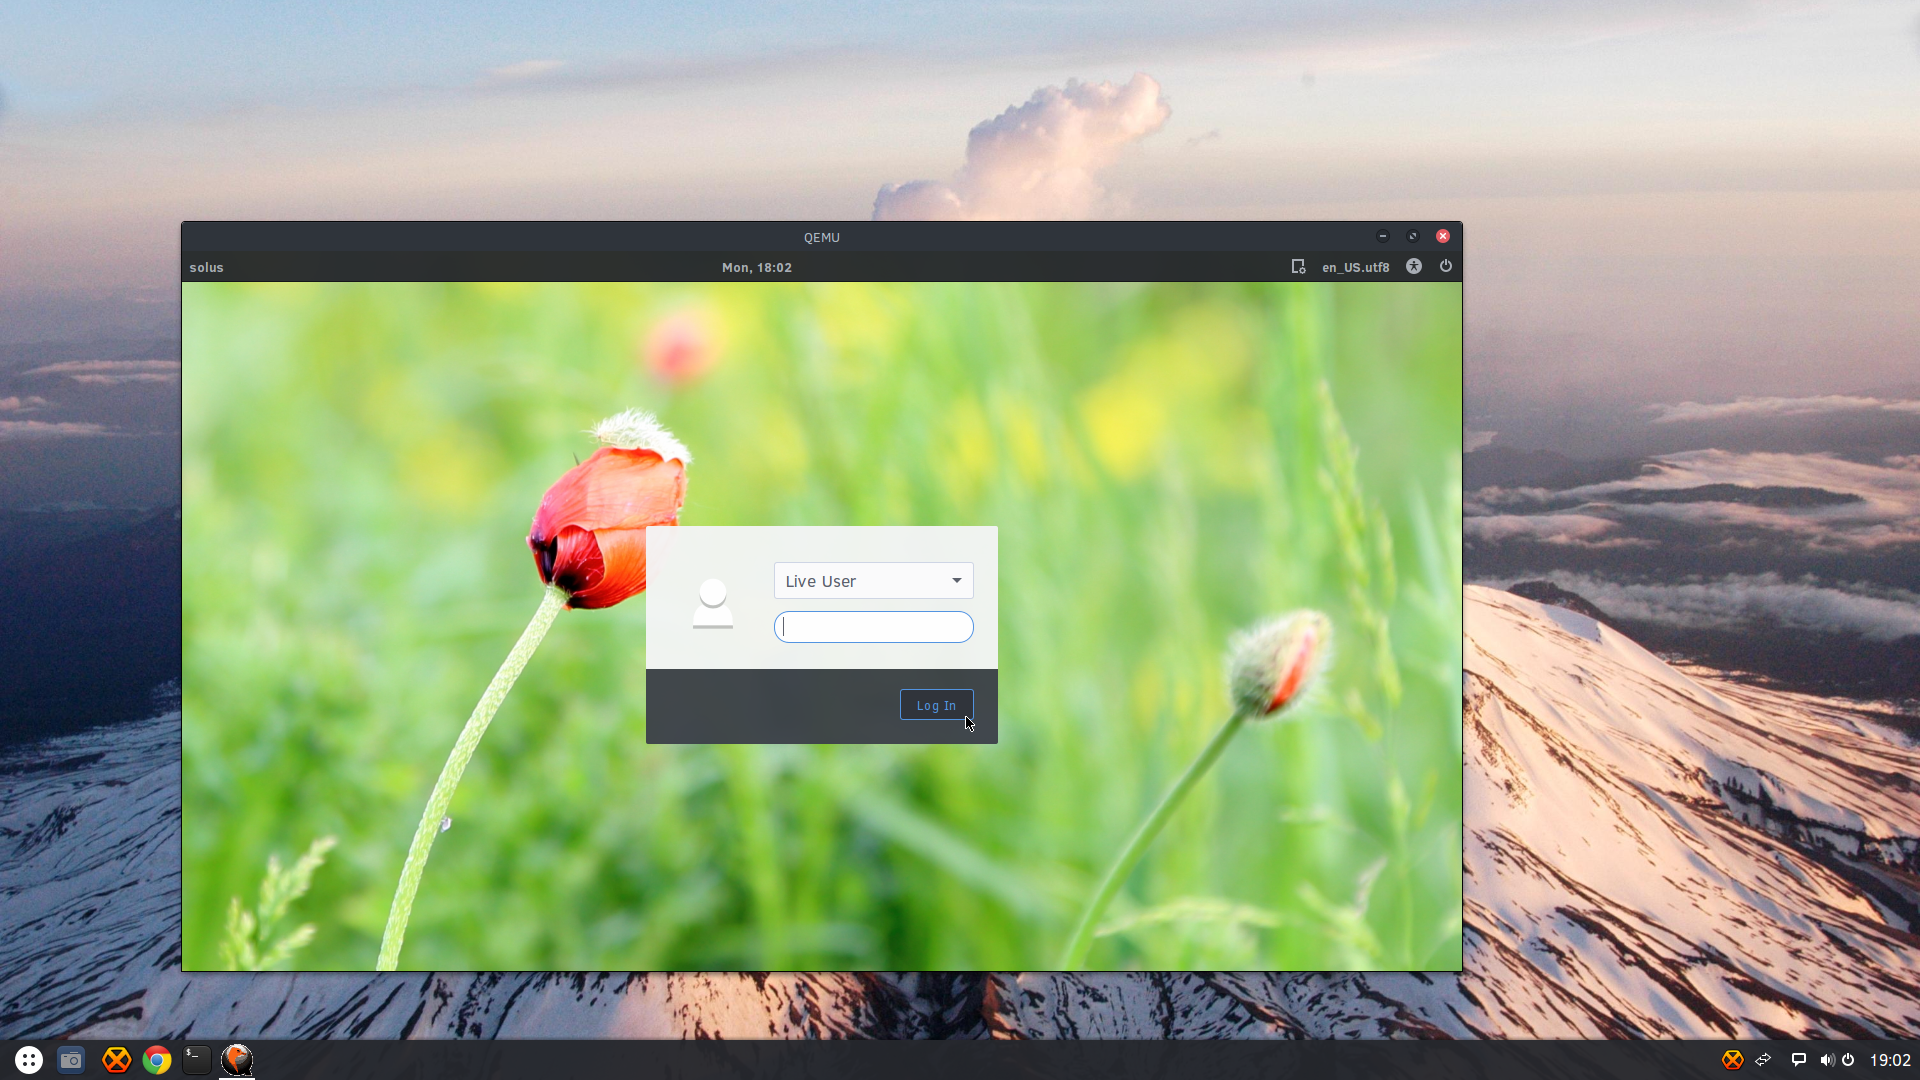Open the accessibility menu in the greeter panel

click(1414, 266)
